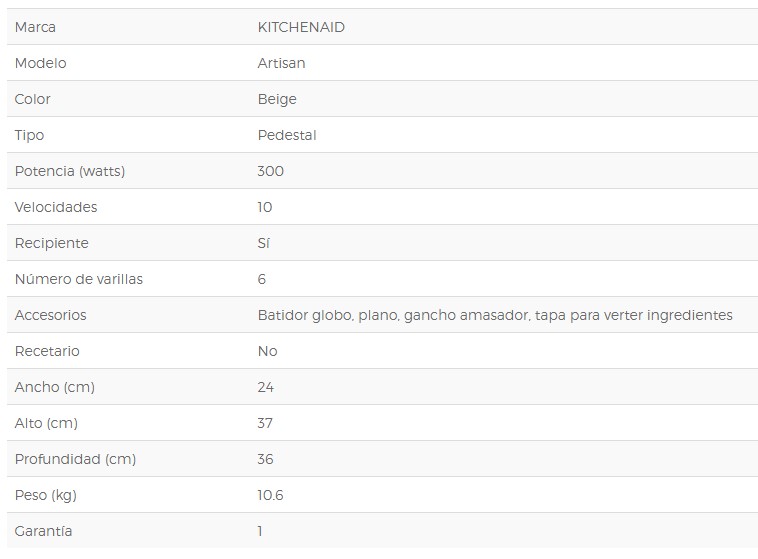758x559 pixels.
Task: Click the Profundidad (cm) label
Action: 75,459
